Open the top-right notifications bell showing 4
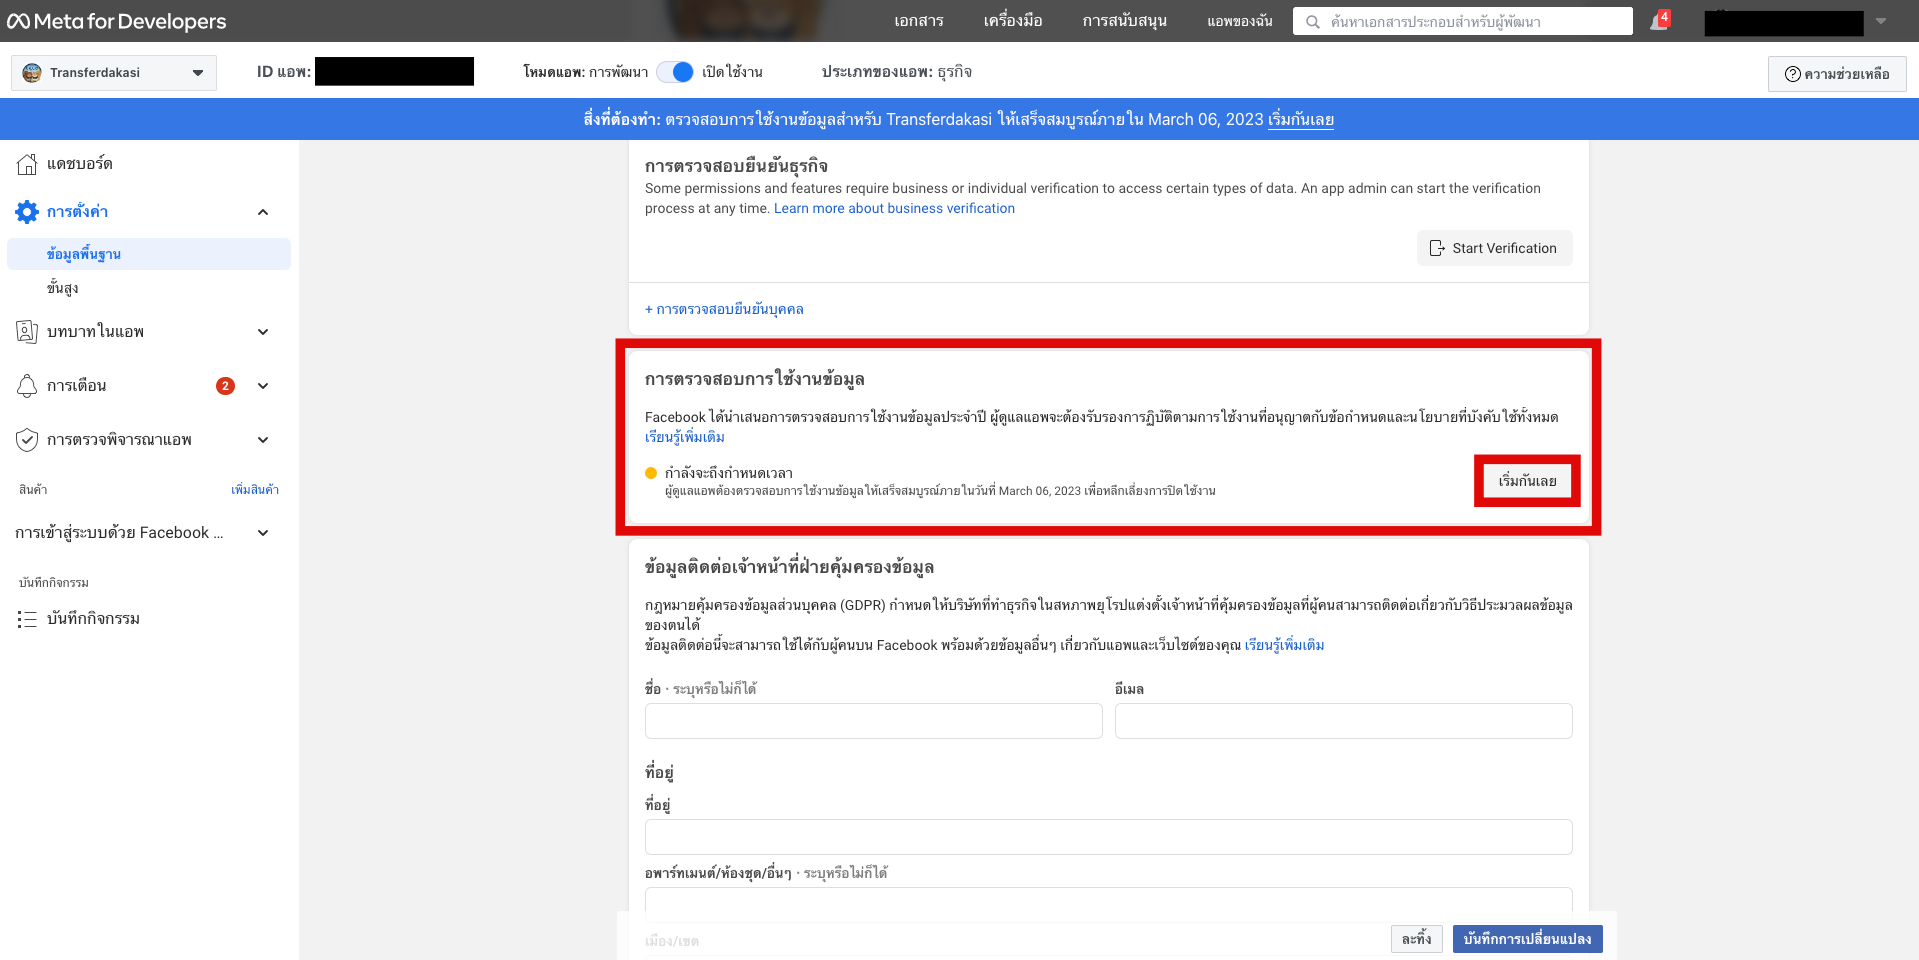This screenshot has width=1919, height=960. point(1658,20)
